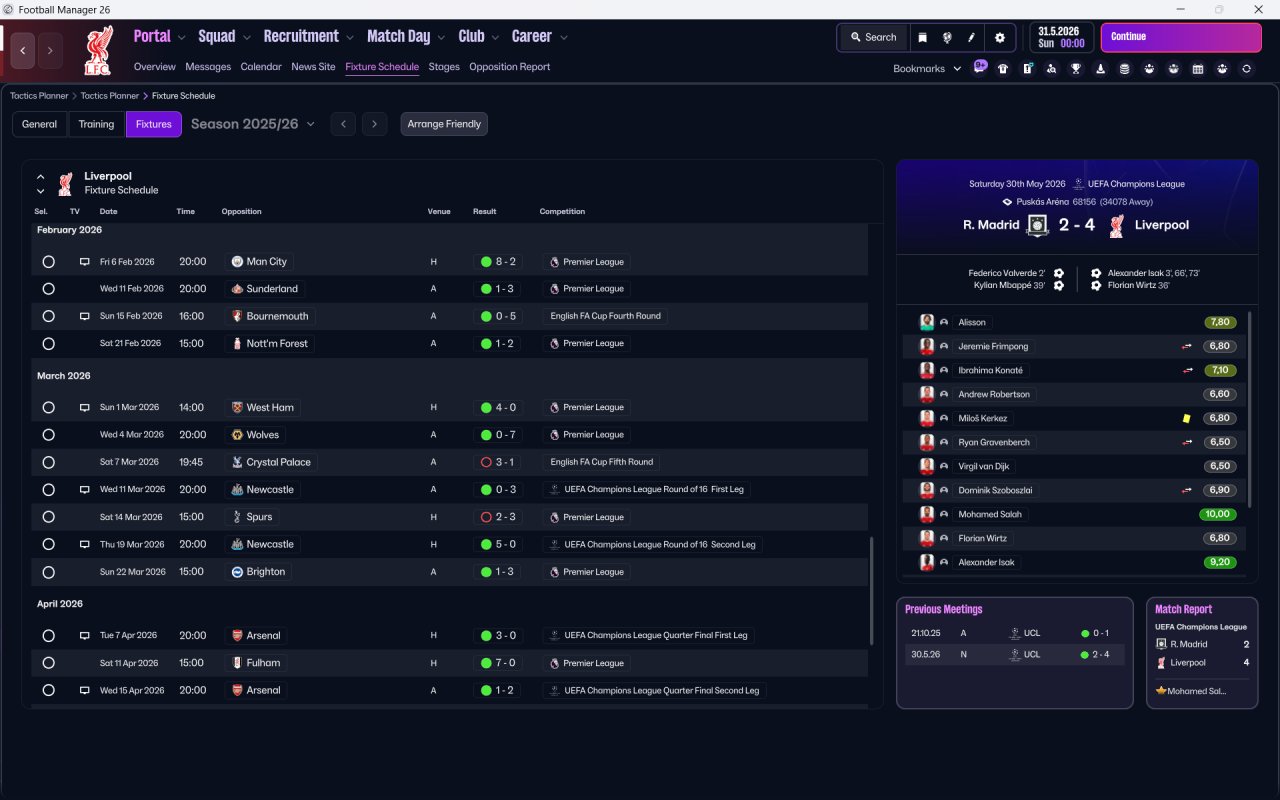1280x800 pixels.
Task: Select the radio button for the Wolves fixture
Action: coord(48,435)
